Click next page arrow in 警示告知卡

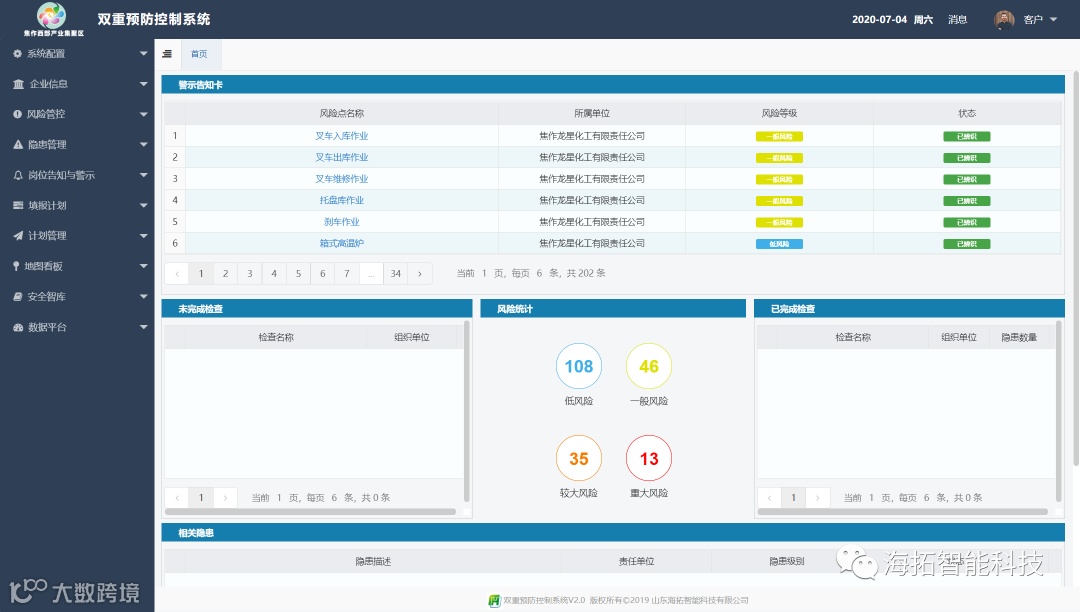[x=419, y=273]
